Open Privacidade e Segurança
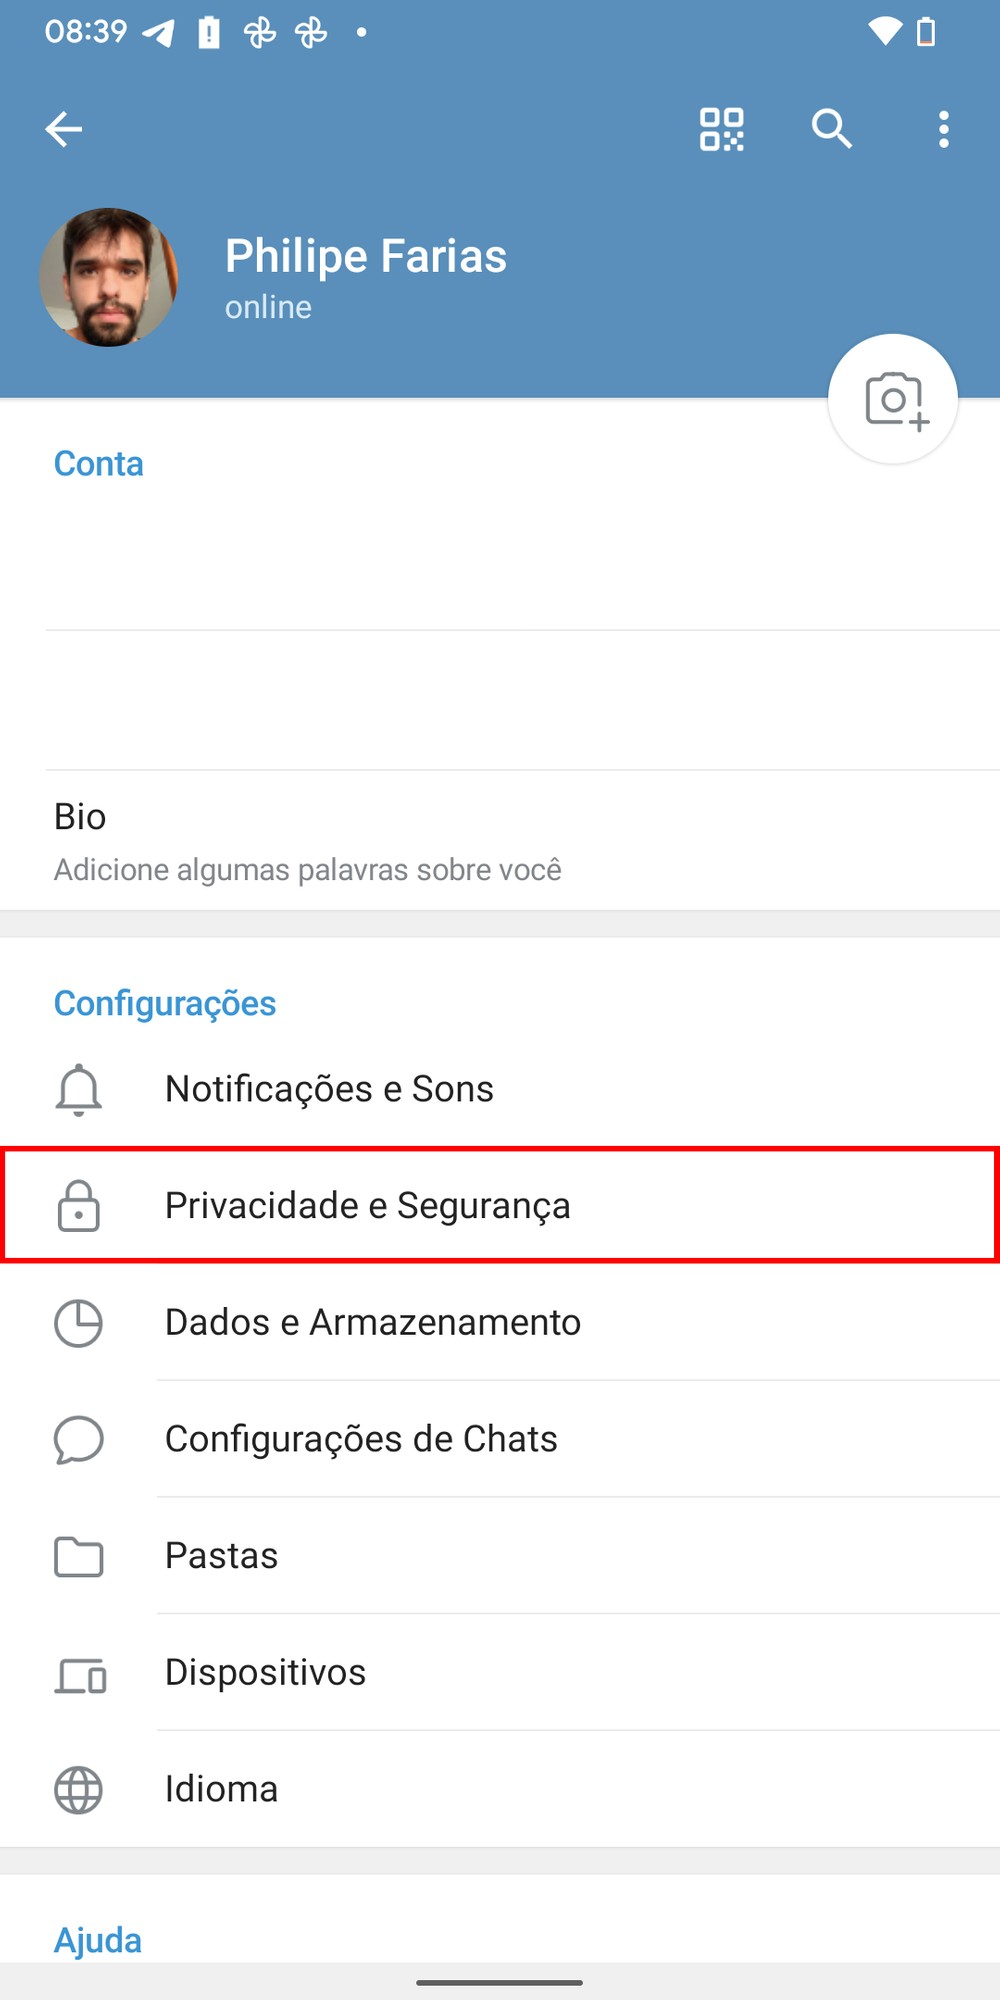Image resolution: width=1000 pixels, height=2000 pixels. tap(368, 1206)
